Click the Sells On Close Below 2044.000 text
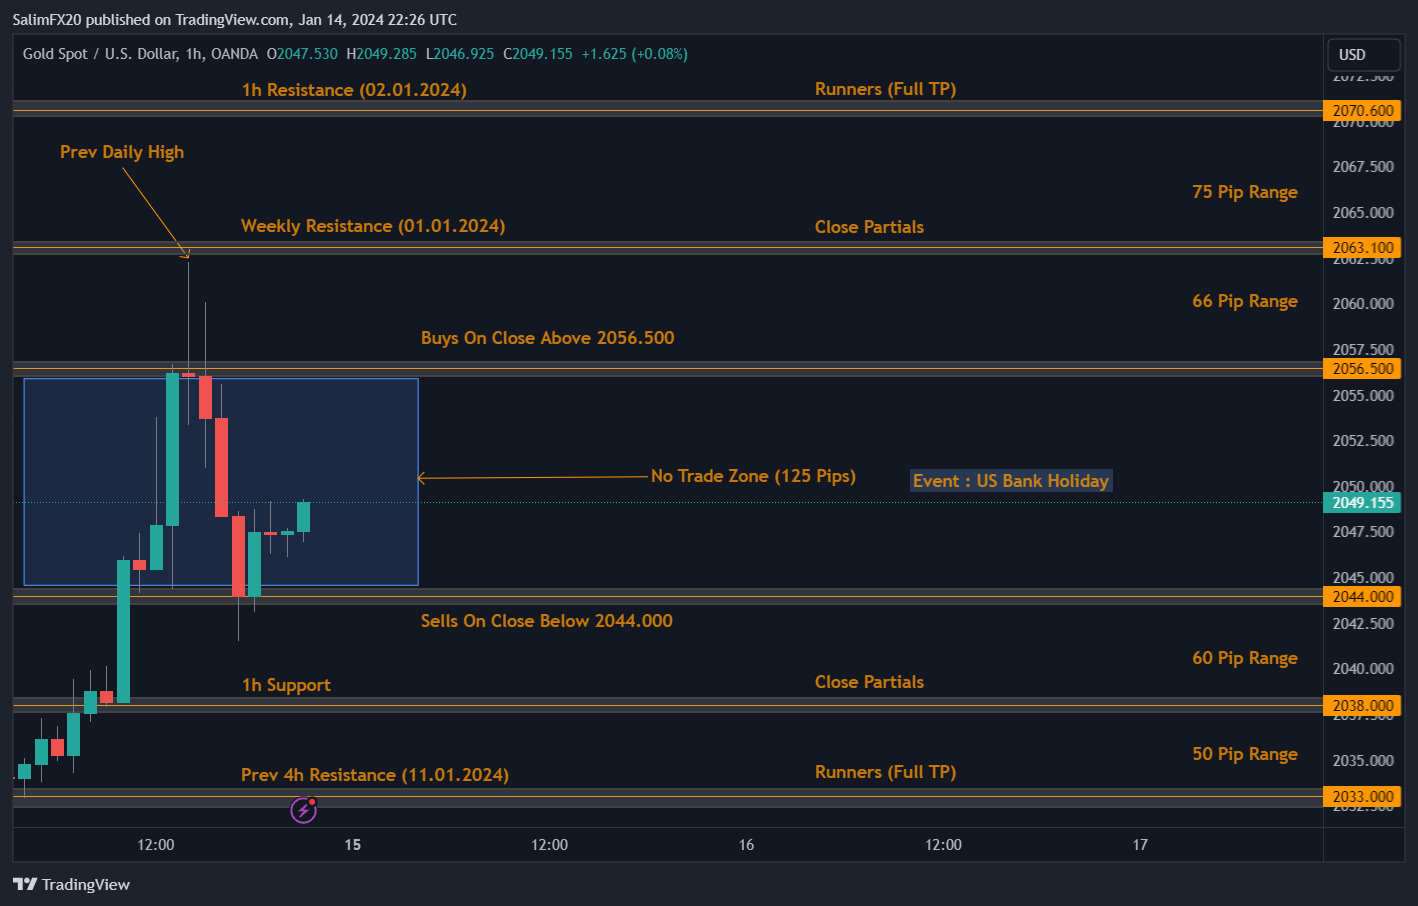 pos(546,621)
